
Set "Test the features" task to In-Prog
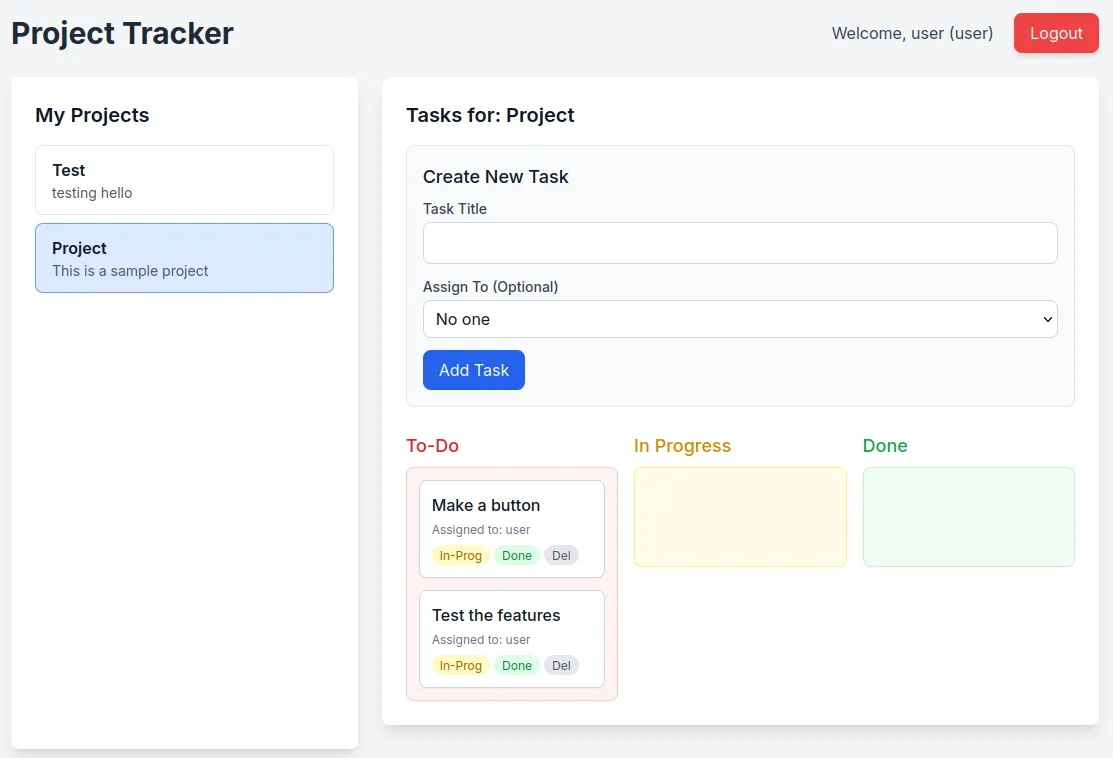460,665
